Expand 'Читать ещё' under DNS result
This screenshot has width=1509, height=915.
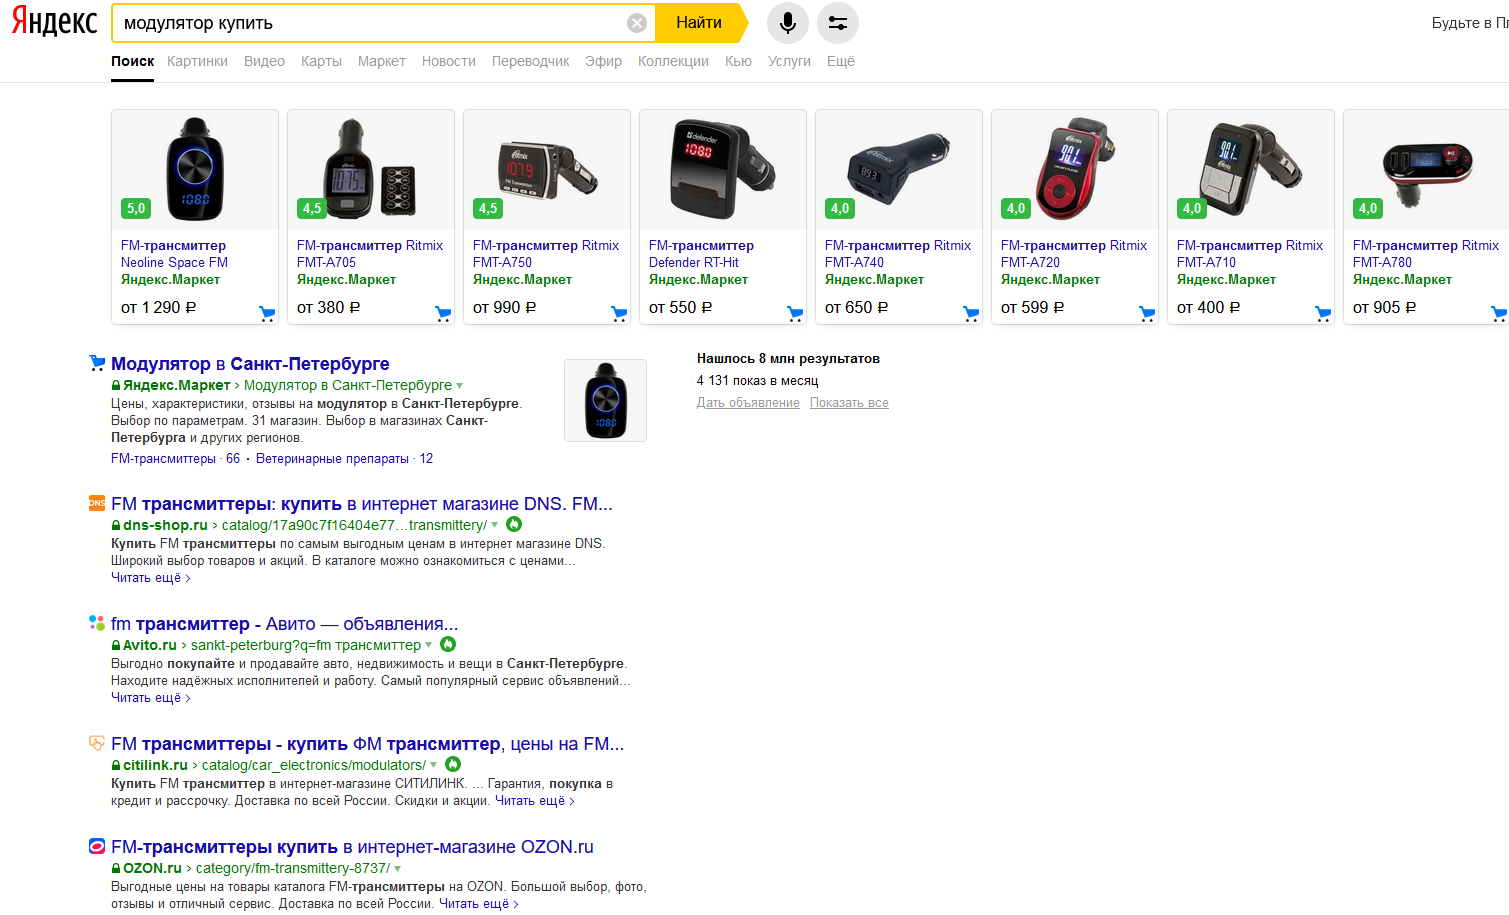tap(151, 578)
